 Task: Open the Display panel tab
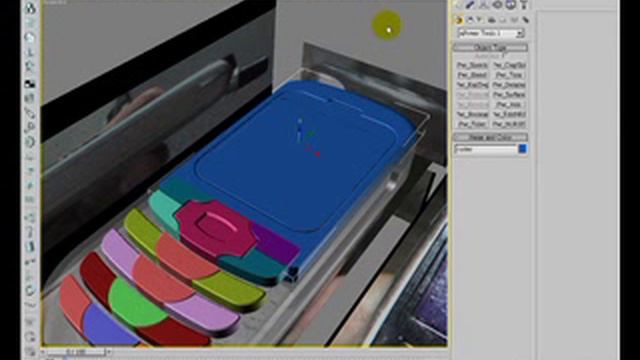click(511, 5)
